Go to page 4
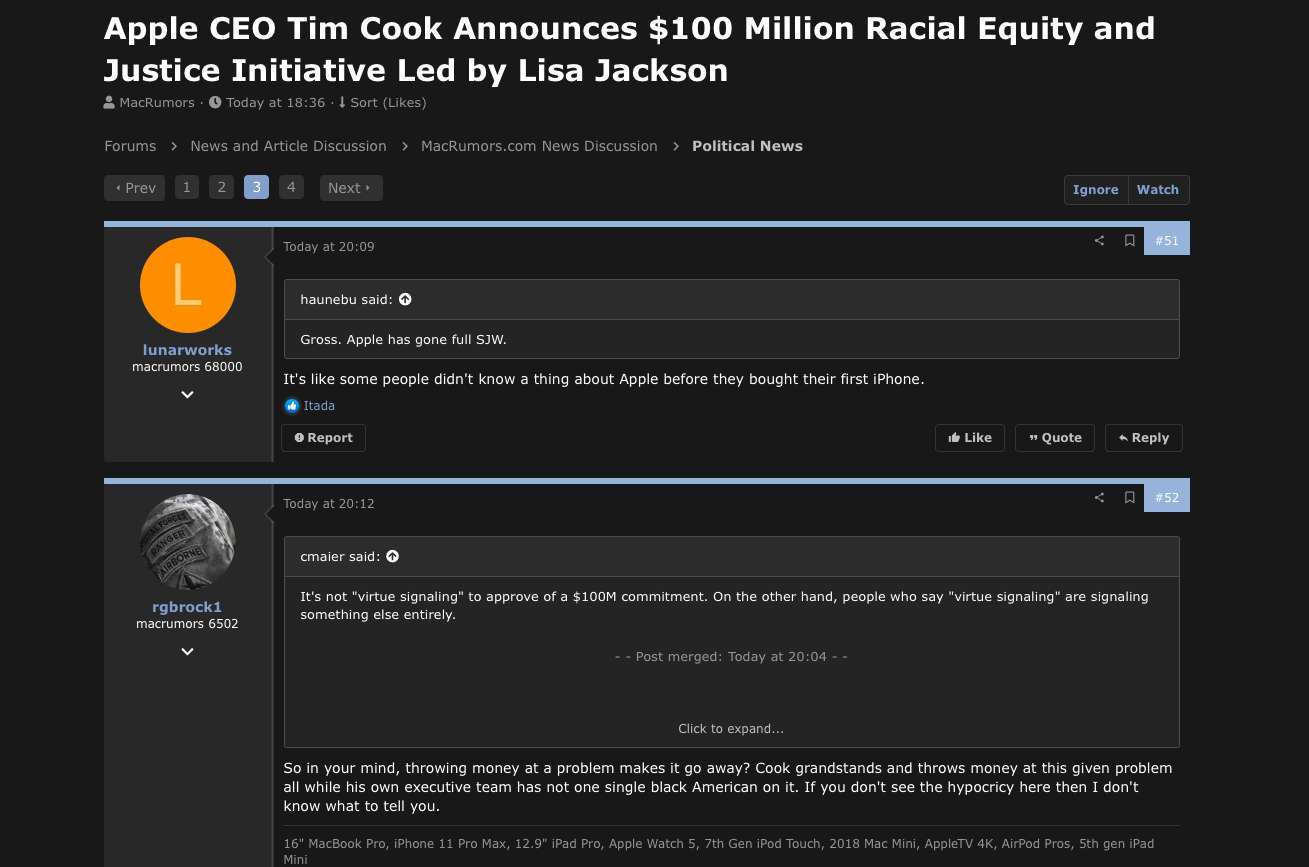 (291, 188)
